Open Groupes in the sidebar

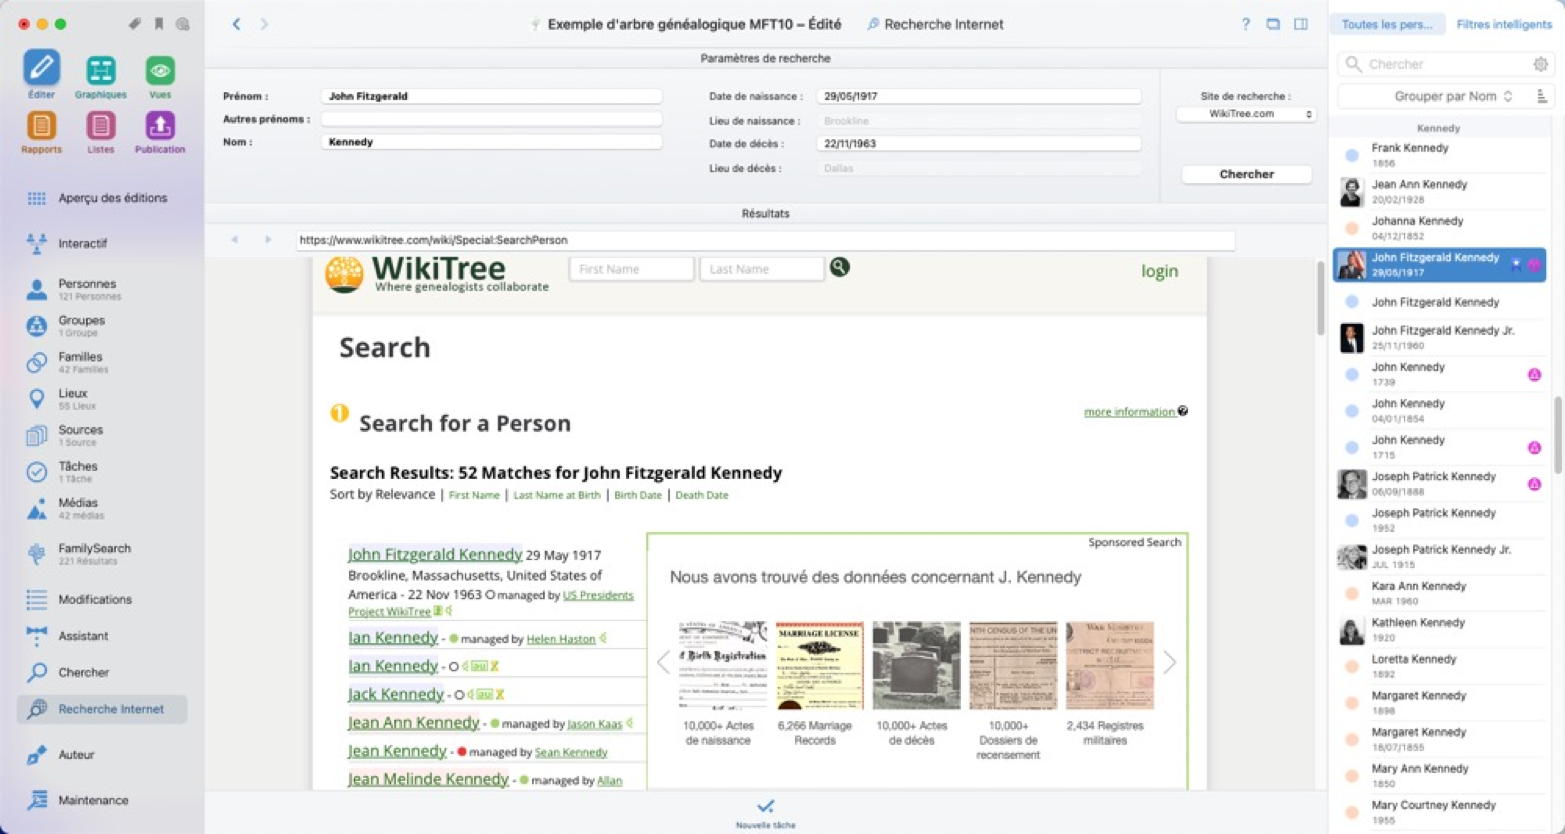click(x=102, y=326)
